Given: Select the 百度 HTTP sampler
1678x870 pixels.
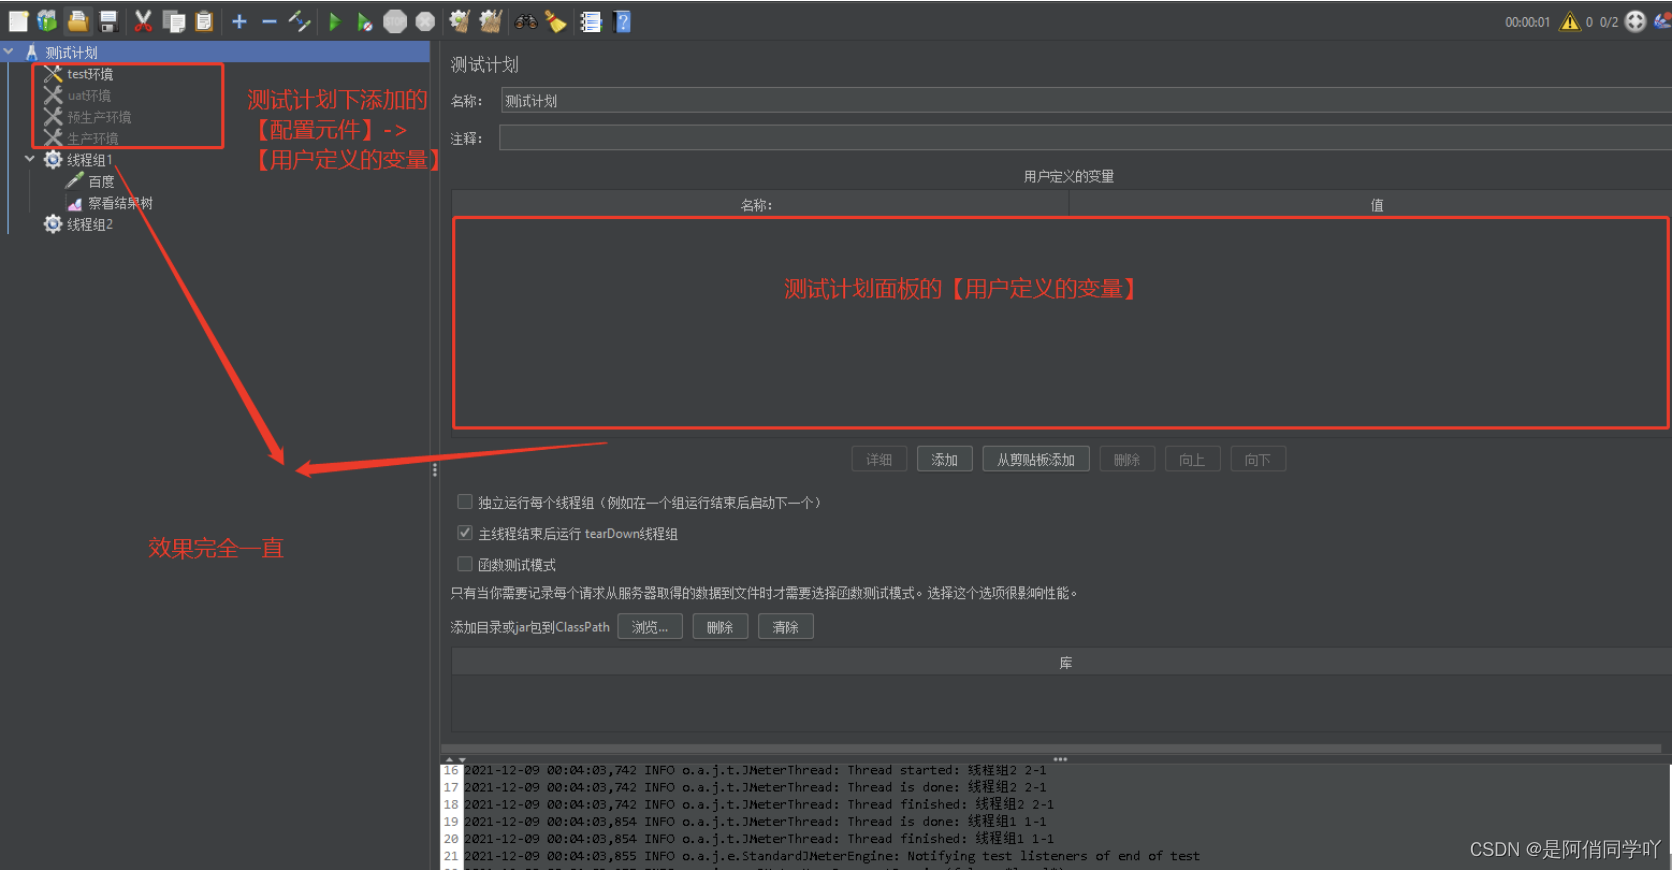Looking at the screenshot, I should [x=101, y=181].
